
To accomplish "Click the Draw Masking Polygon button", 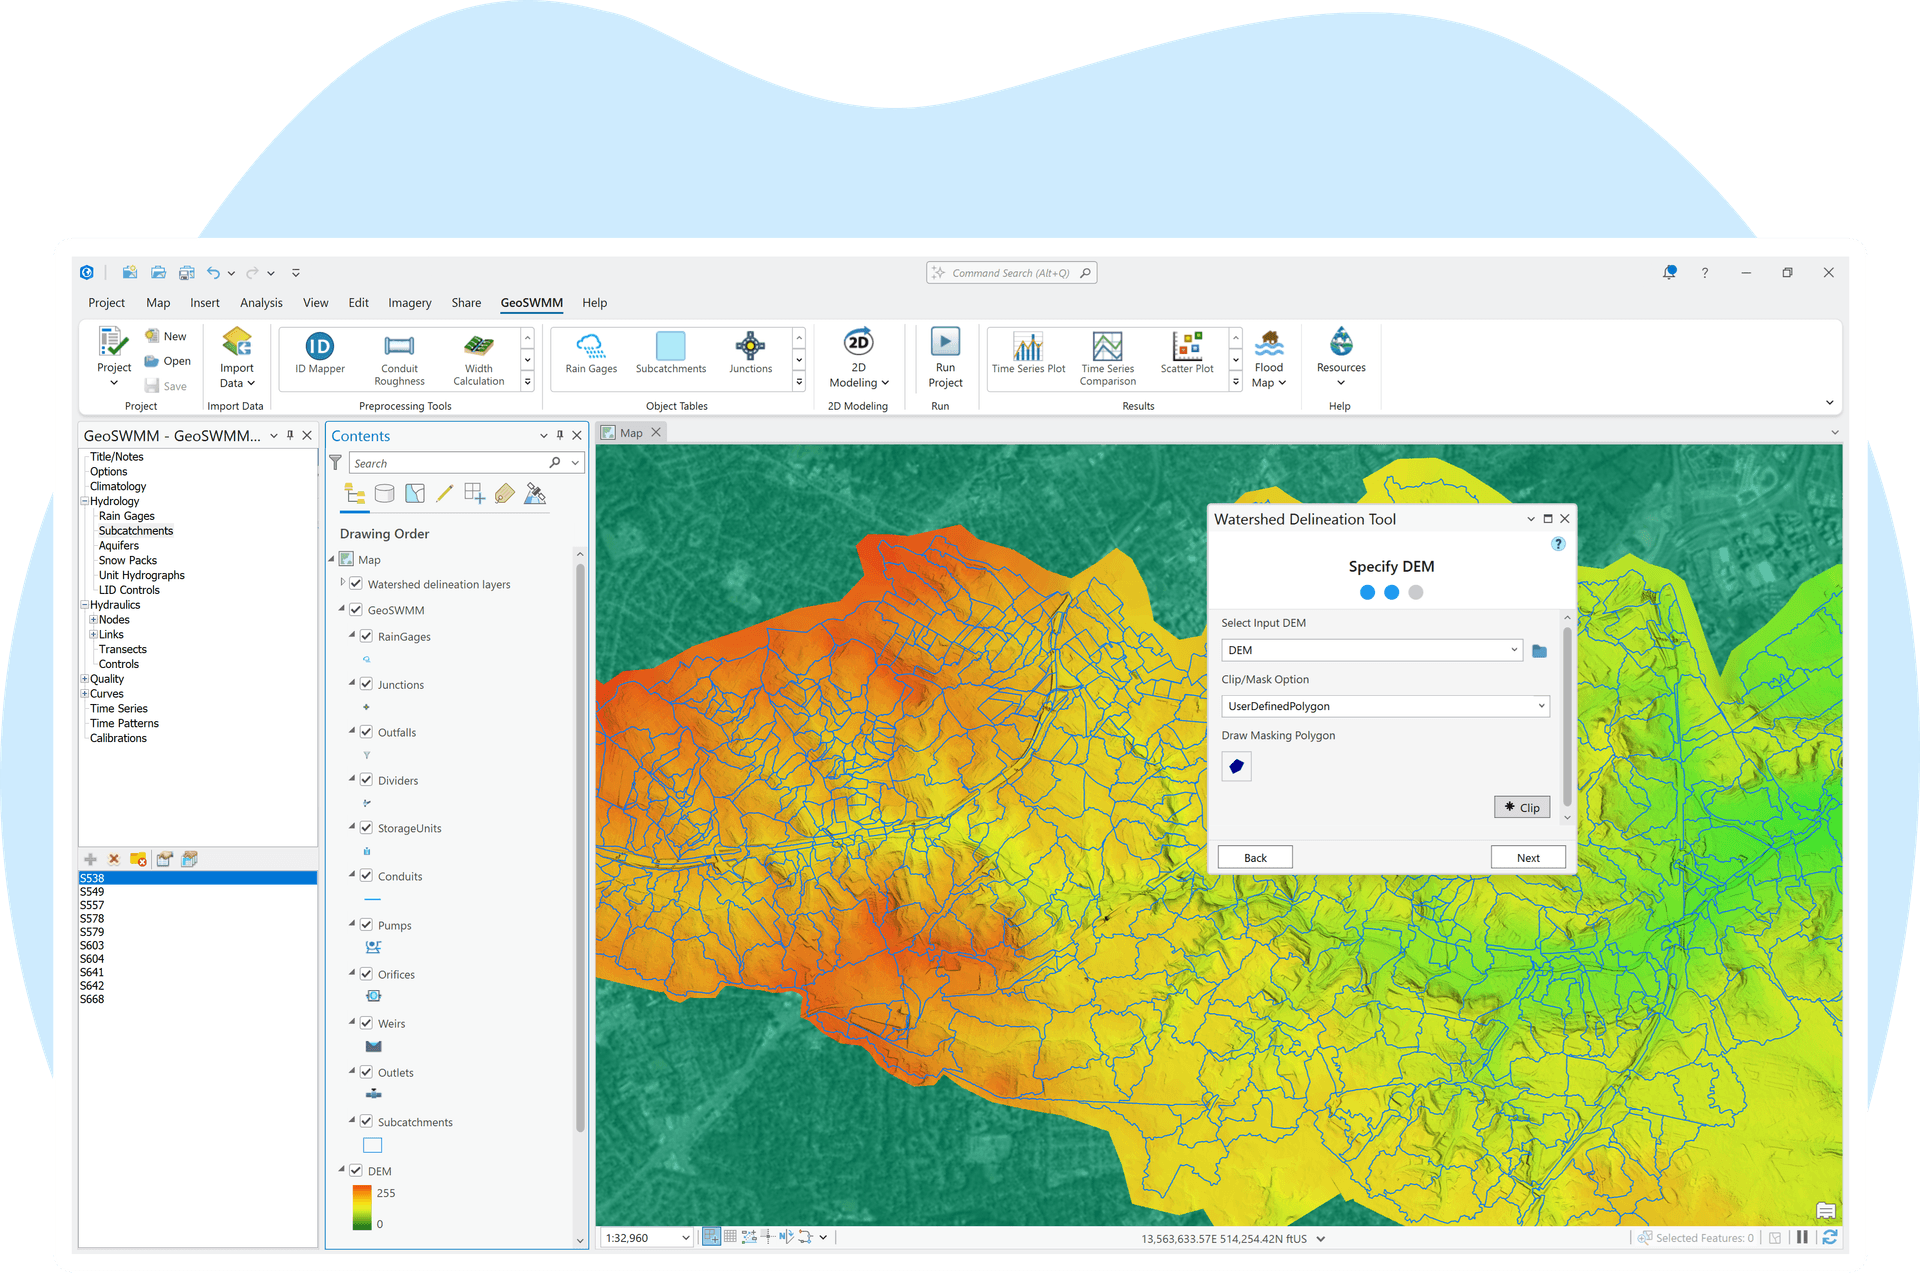I will [x=1236, y=766].
